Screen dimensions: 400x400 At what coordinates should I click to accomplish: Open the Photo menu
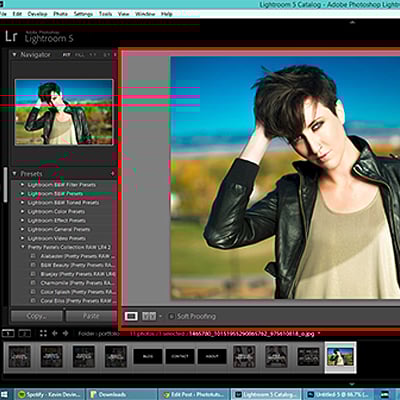pos(60,14)
